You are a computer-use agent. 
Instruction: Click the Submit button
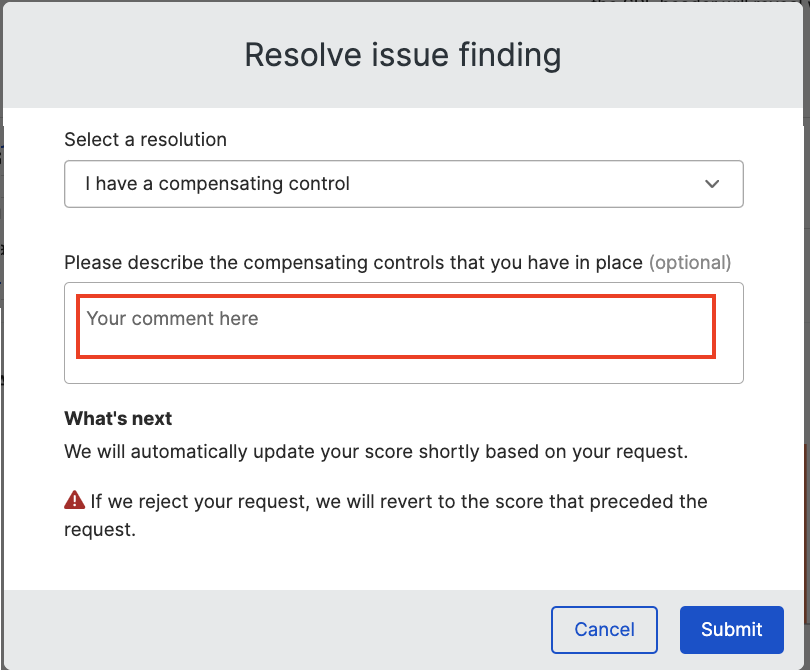point(731,629)
